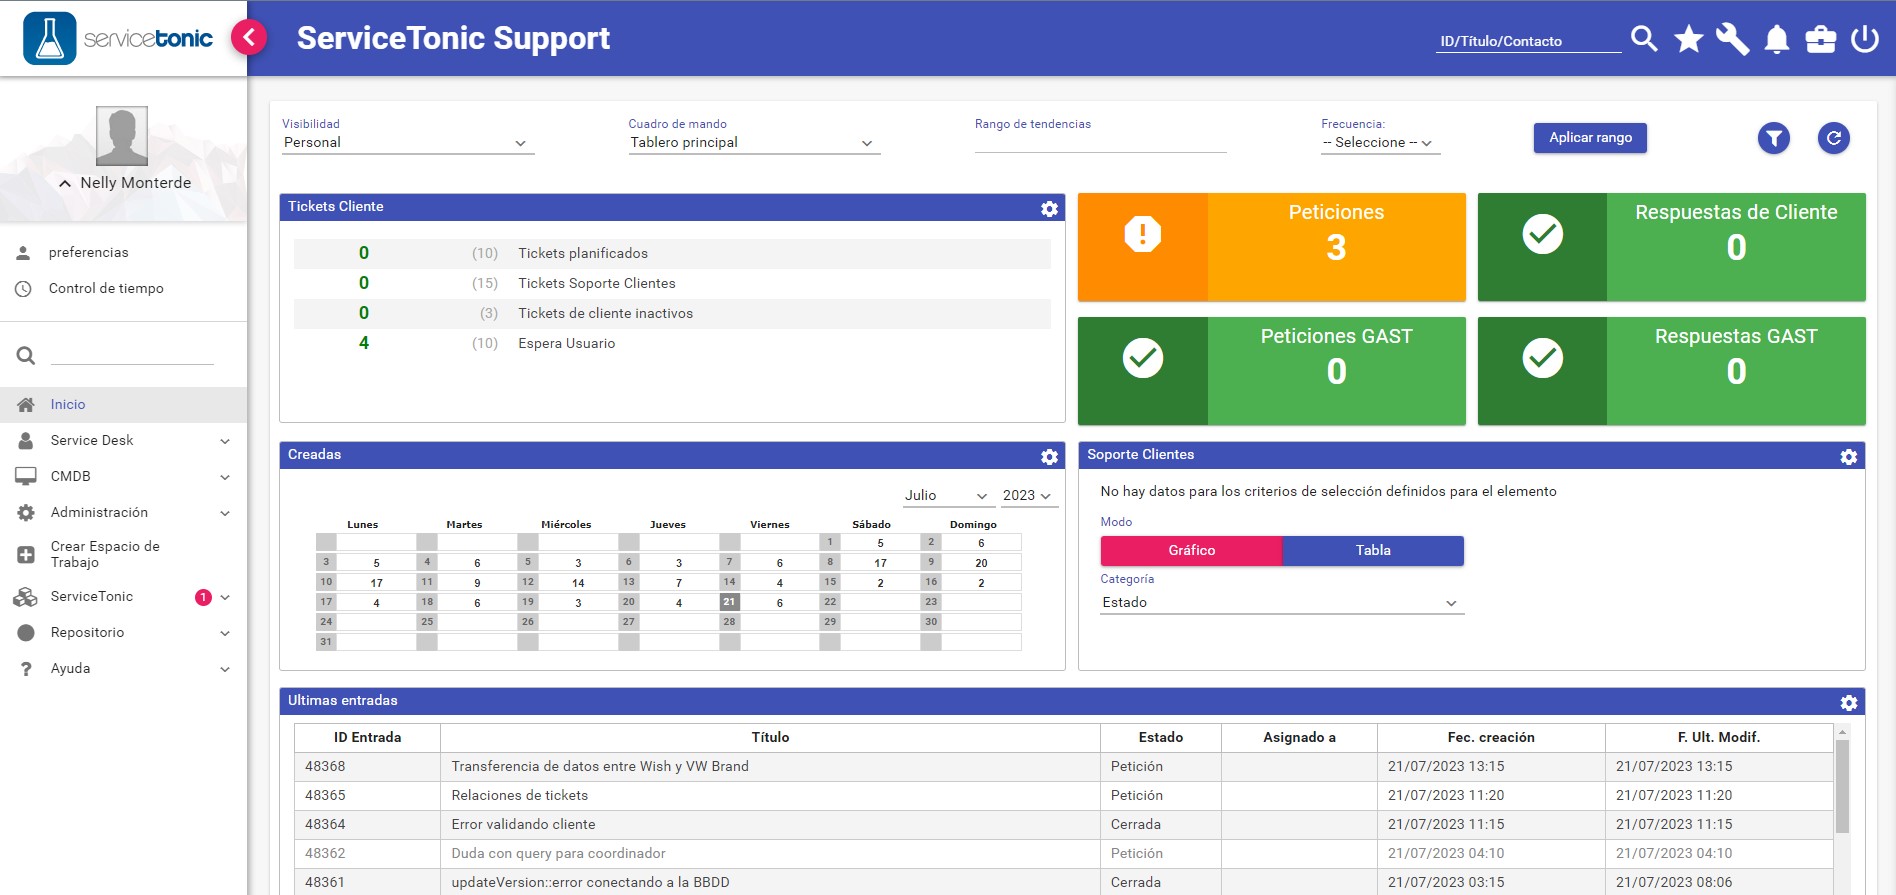
Task: Select calendar day 21 in Creadas
Action: click(x=729, y=602)
